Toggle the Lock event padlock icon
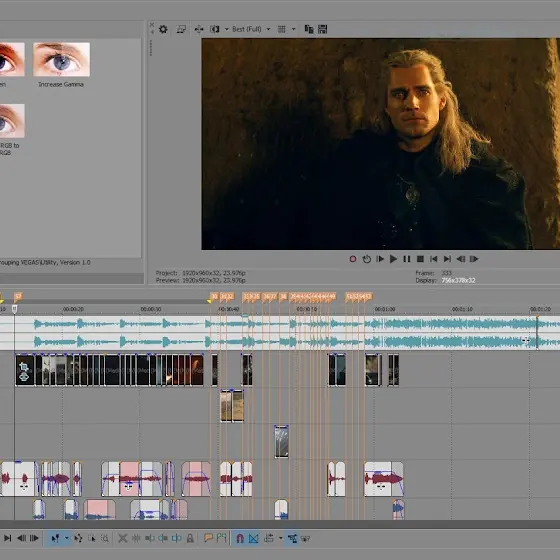This screenshot has height=560, width=560. coord(190,538)
